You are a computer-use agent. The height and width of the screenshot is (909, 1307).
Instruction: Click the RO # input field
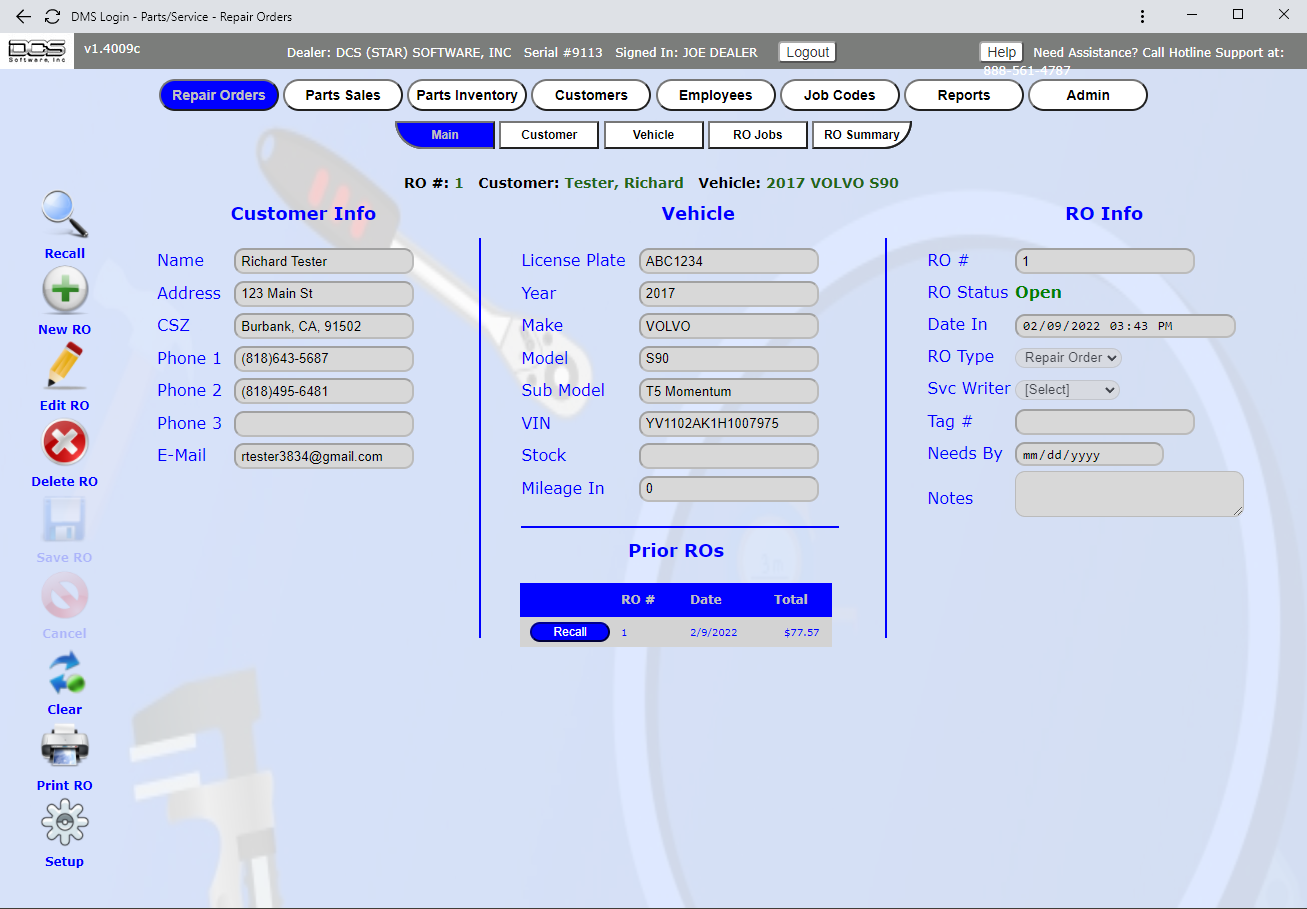[1105, 261]
